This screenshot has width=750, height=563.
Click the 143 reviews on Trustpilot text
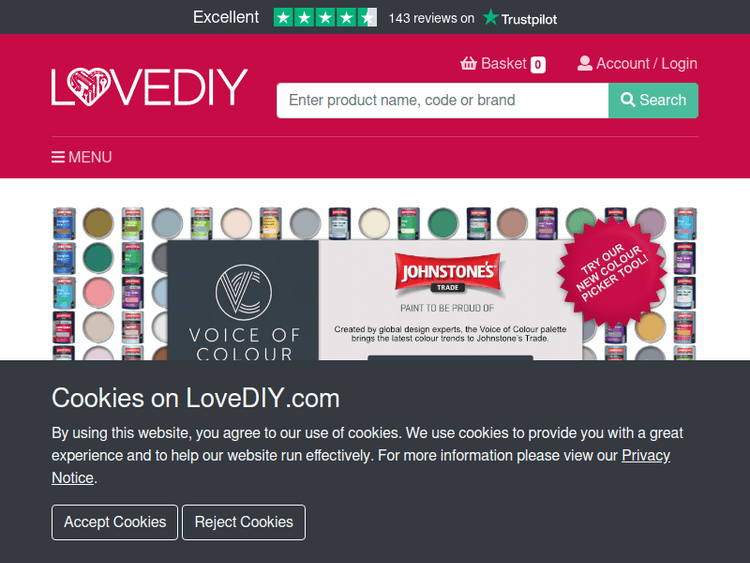tap(473, 18)
